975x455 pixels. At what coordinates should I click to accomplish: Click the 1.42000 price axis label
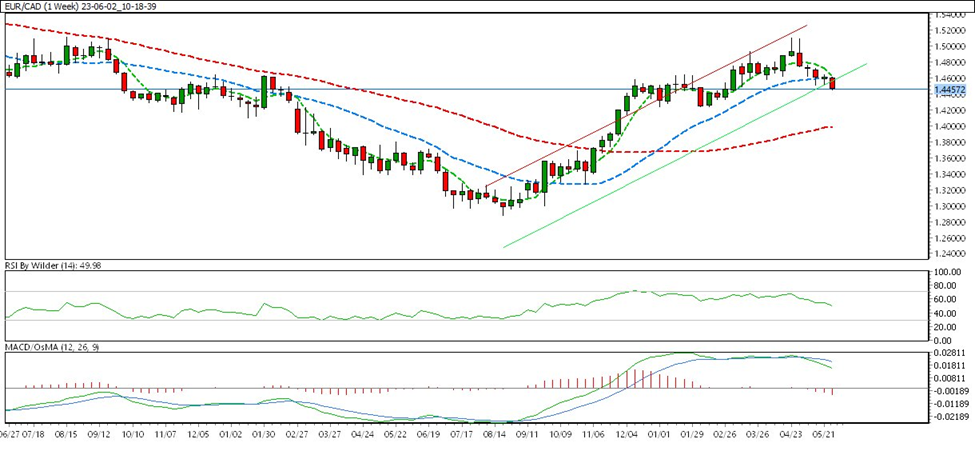(950, 111)
